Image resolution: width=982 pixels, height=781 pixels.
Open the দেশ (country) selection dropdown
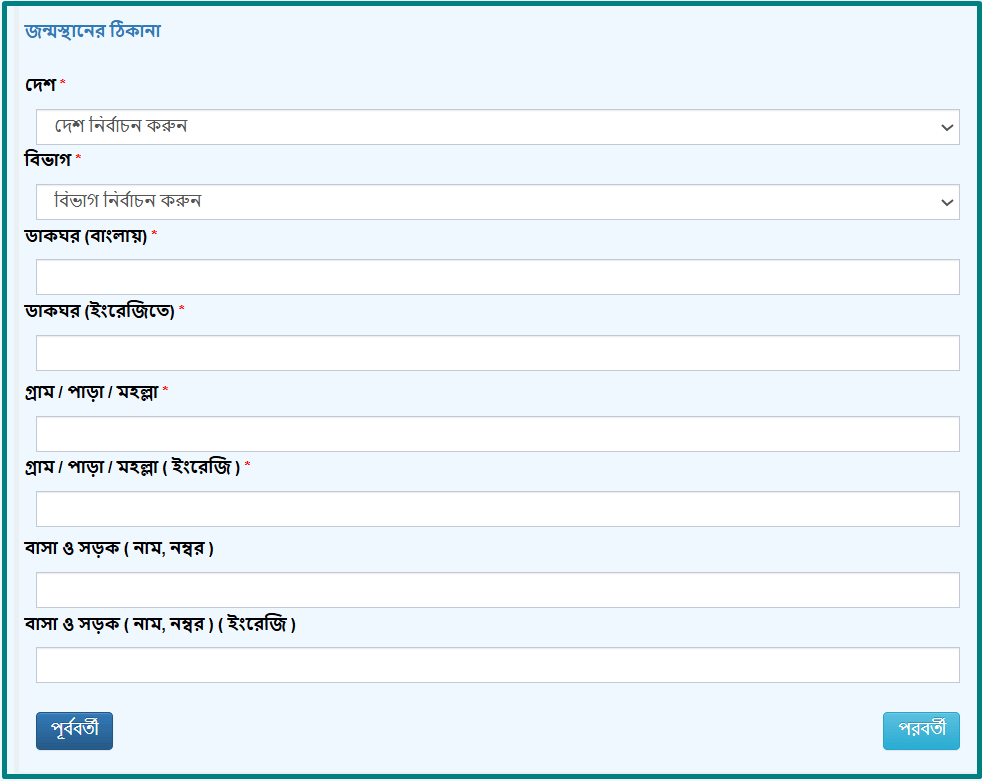[x=497, y=127]
